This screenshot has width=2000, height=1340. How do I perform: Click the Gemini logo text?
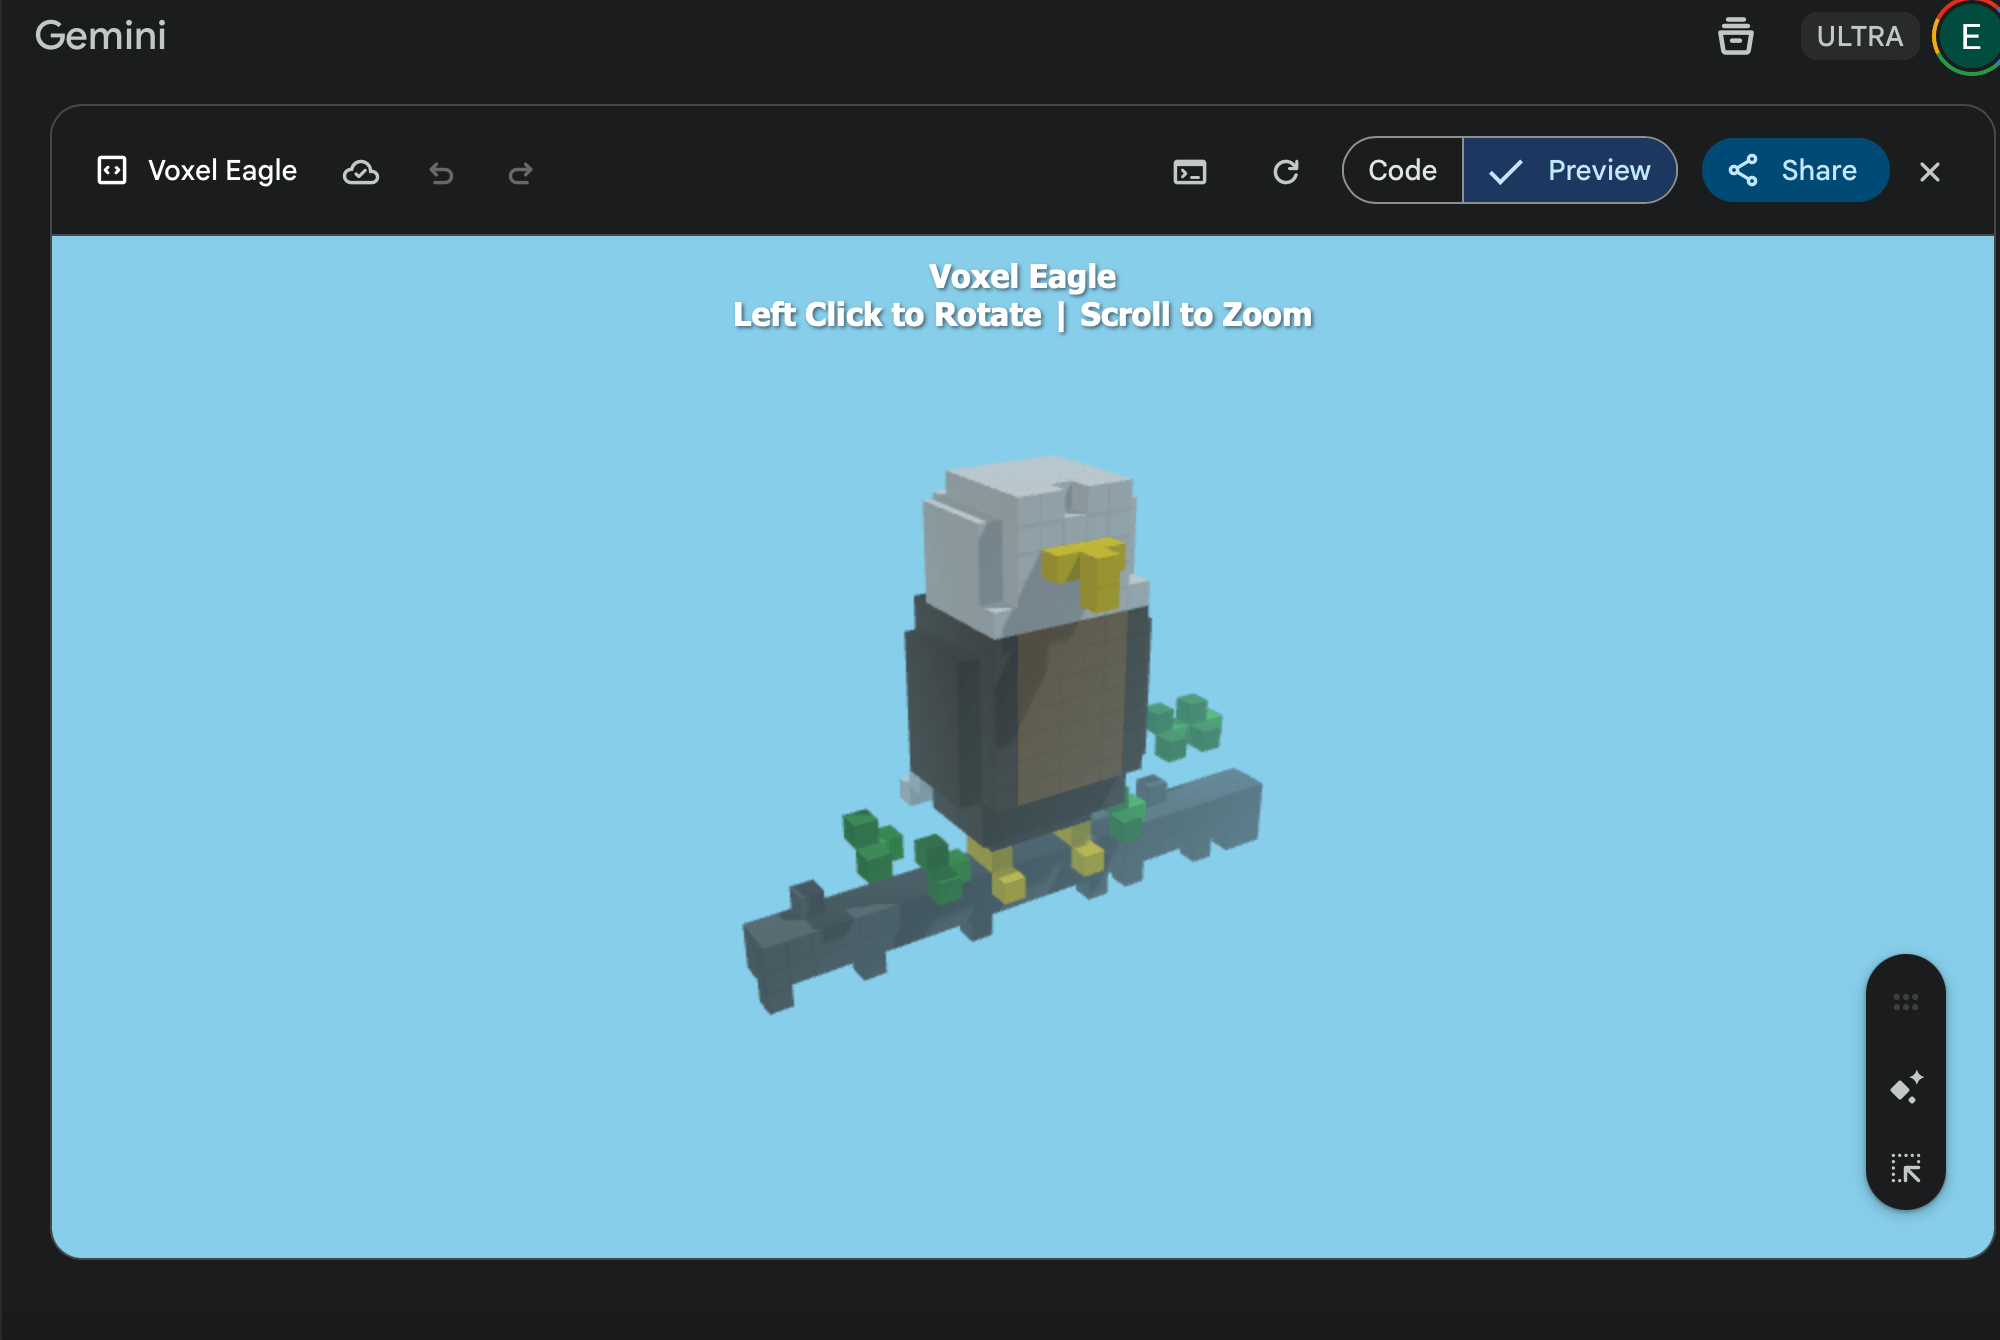click(100, 36)
